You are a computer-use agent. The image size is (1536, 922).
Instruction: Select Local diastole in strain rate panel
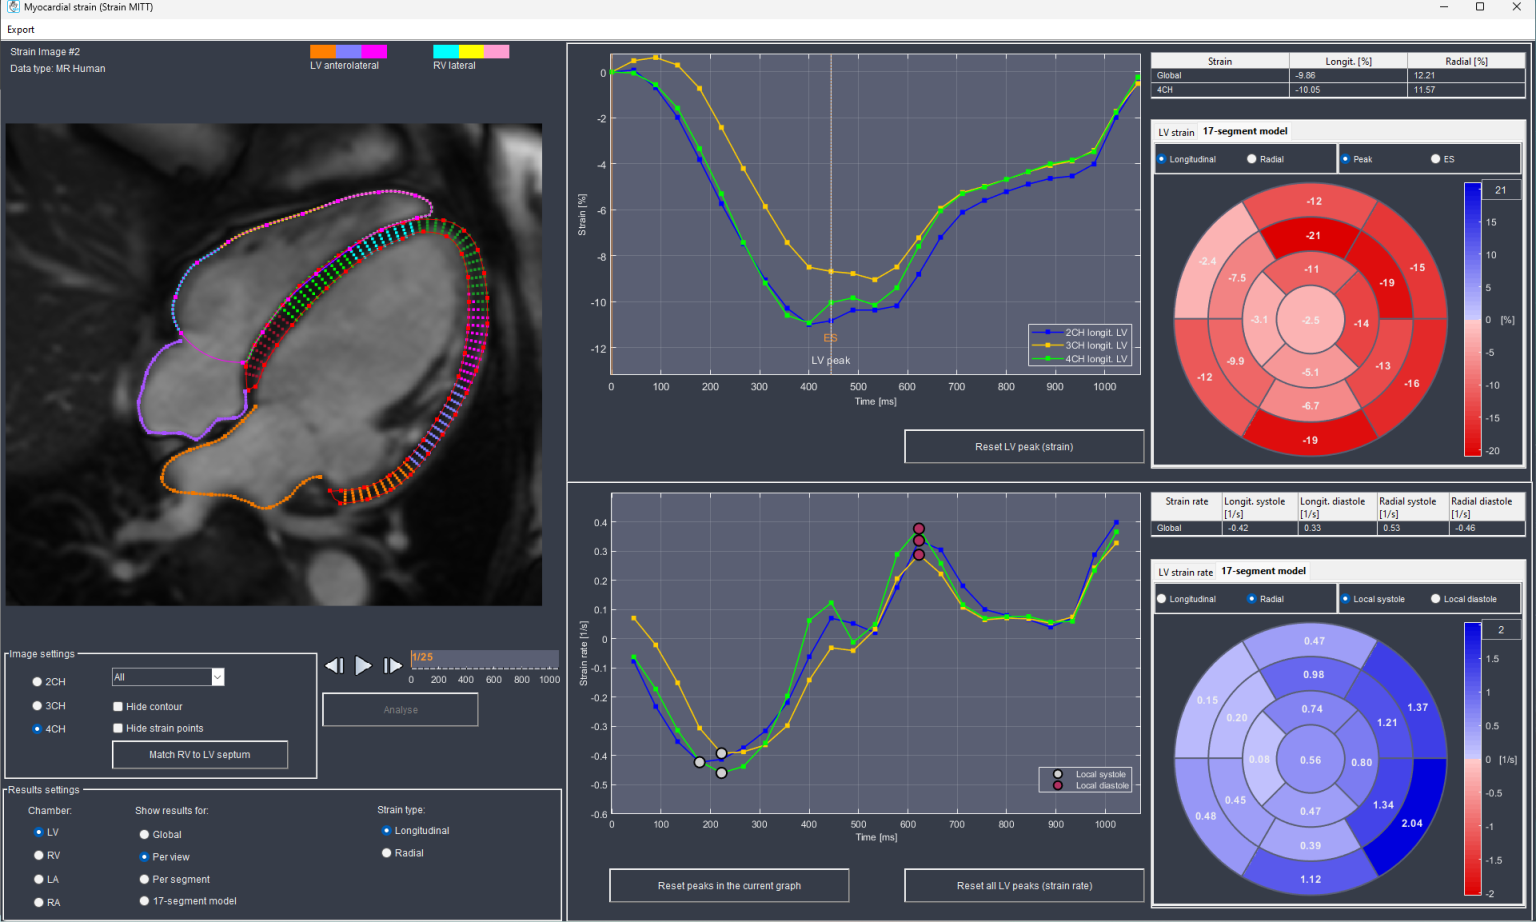(x=1436, y=599)
